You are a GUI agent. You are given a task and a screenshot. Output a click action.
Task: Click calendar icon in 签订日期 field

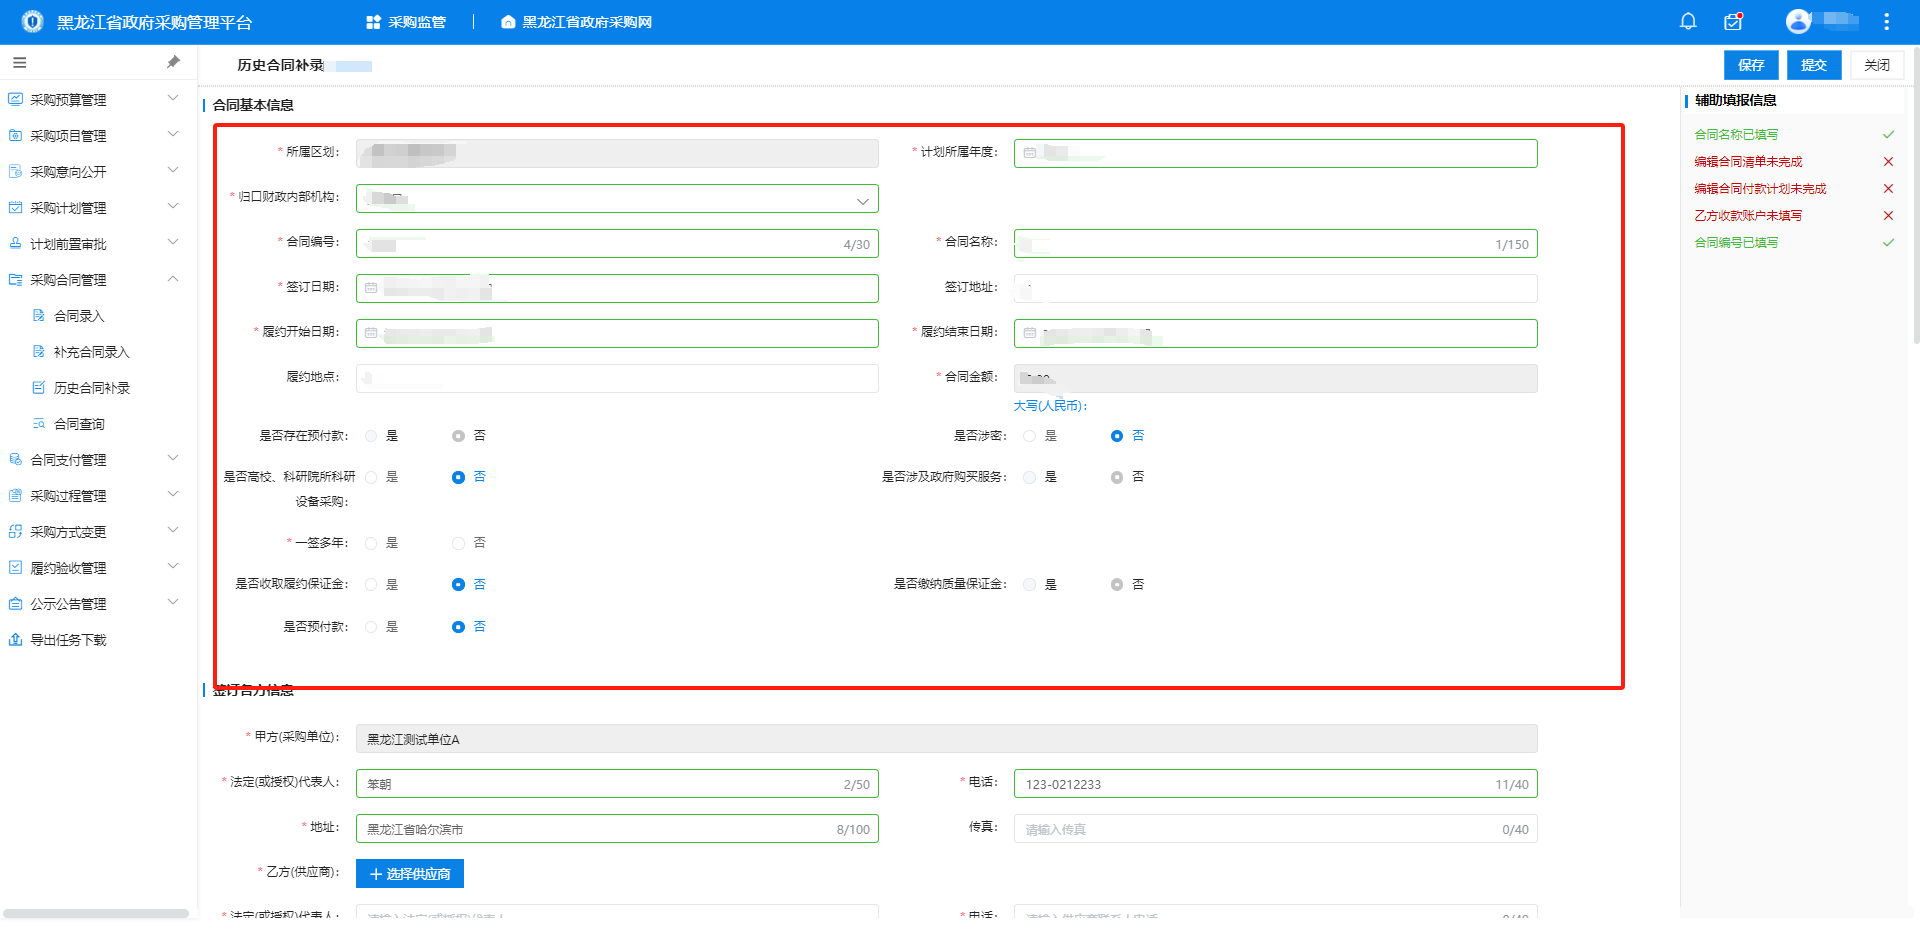coord(371,288)
